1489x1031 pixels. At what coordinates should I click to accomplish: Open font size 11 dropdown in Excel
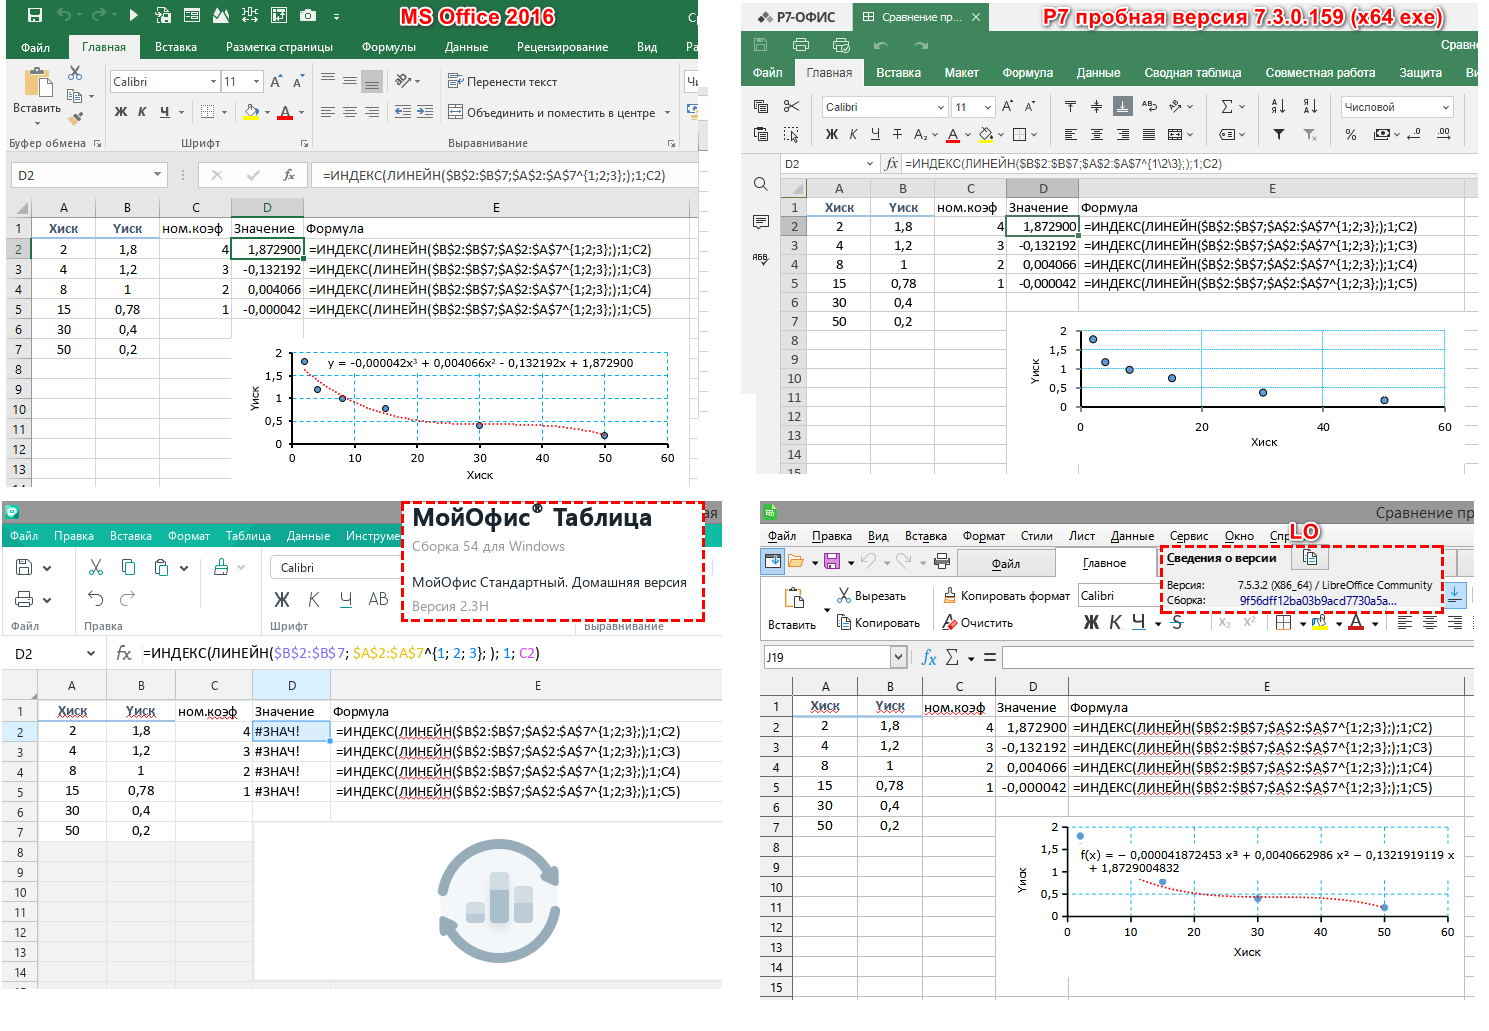(x=257, y=81)
